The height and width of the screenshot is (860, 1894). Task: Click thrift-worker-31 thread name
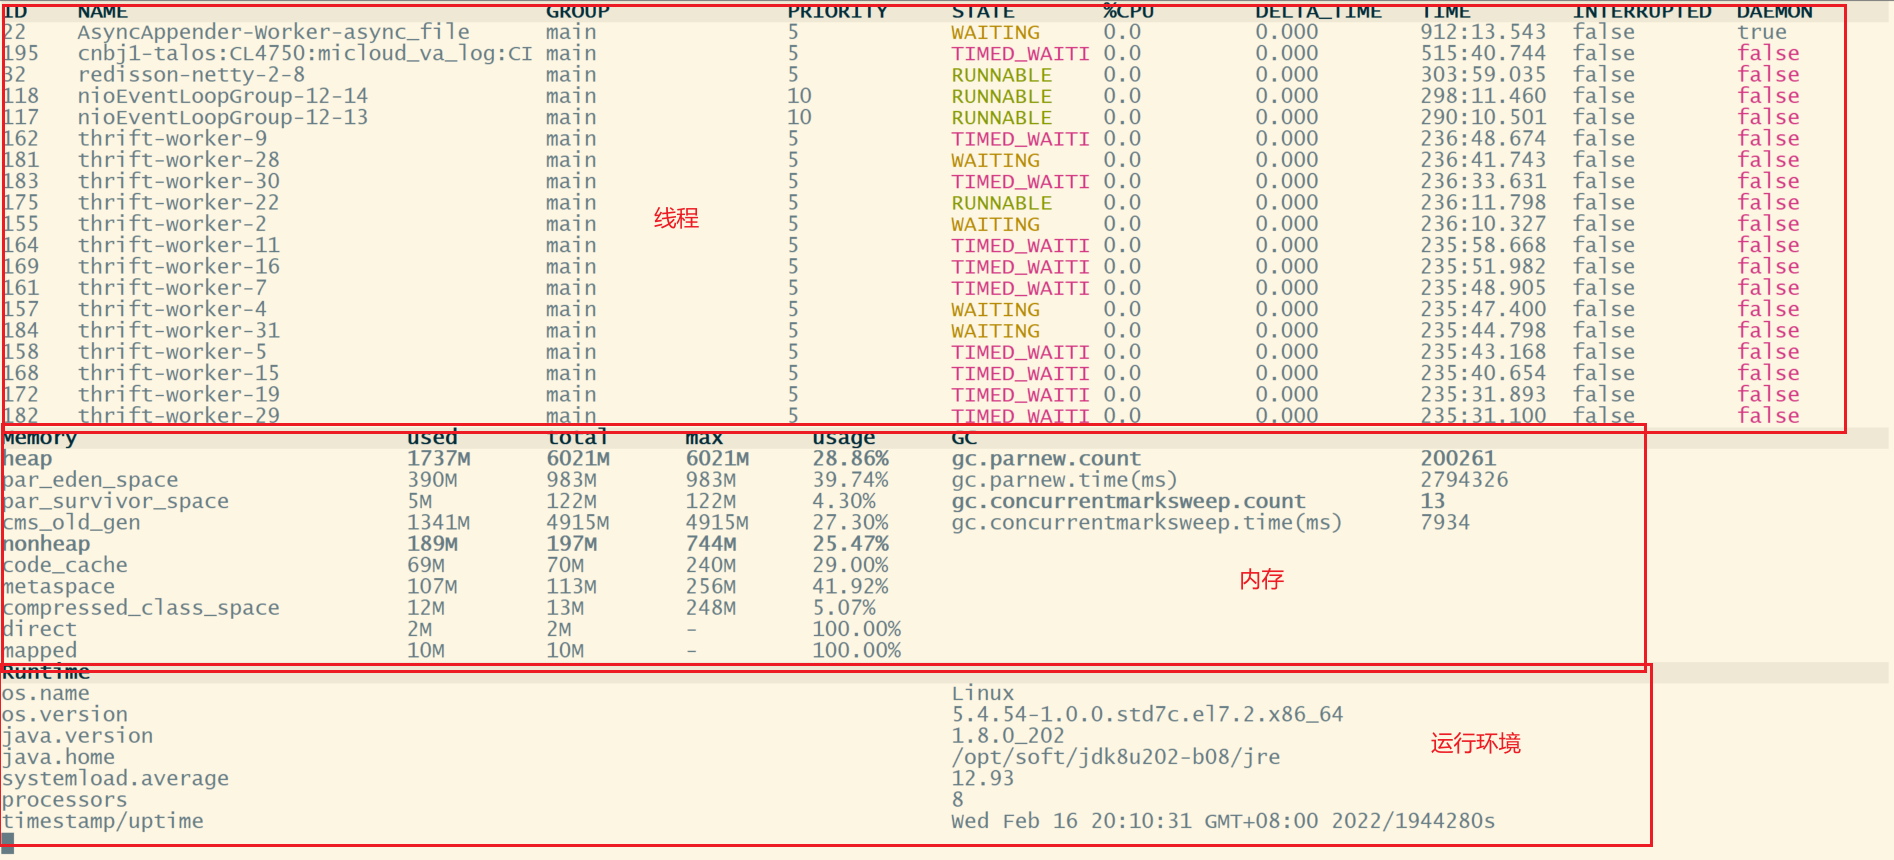tap(179, 331)
